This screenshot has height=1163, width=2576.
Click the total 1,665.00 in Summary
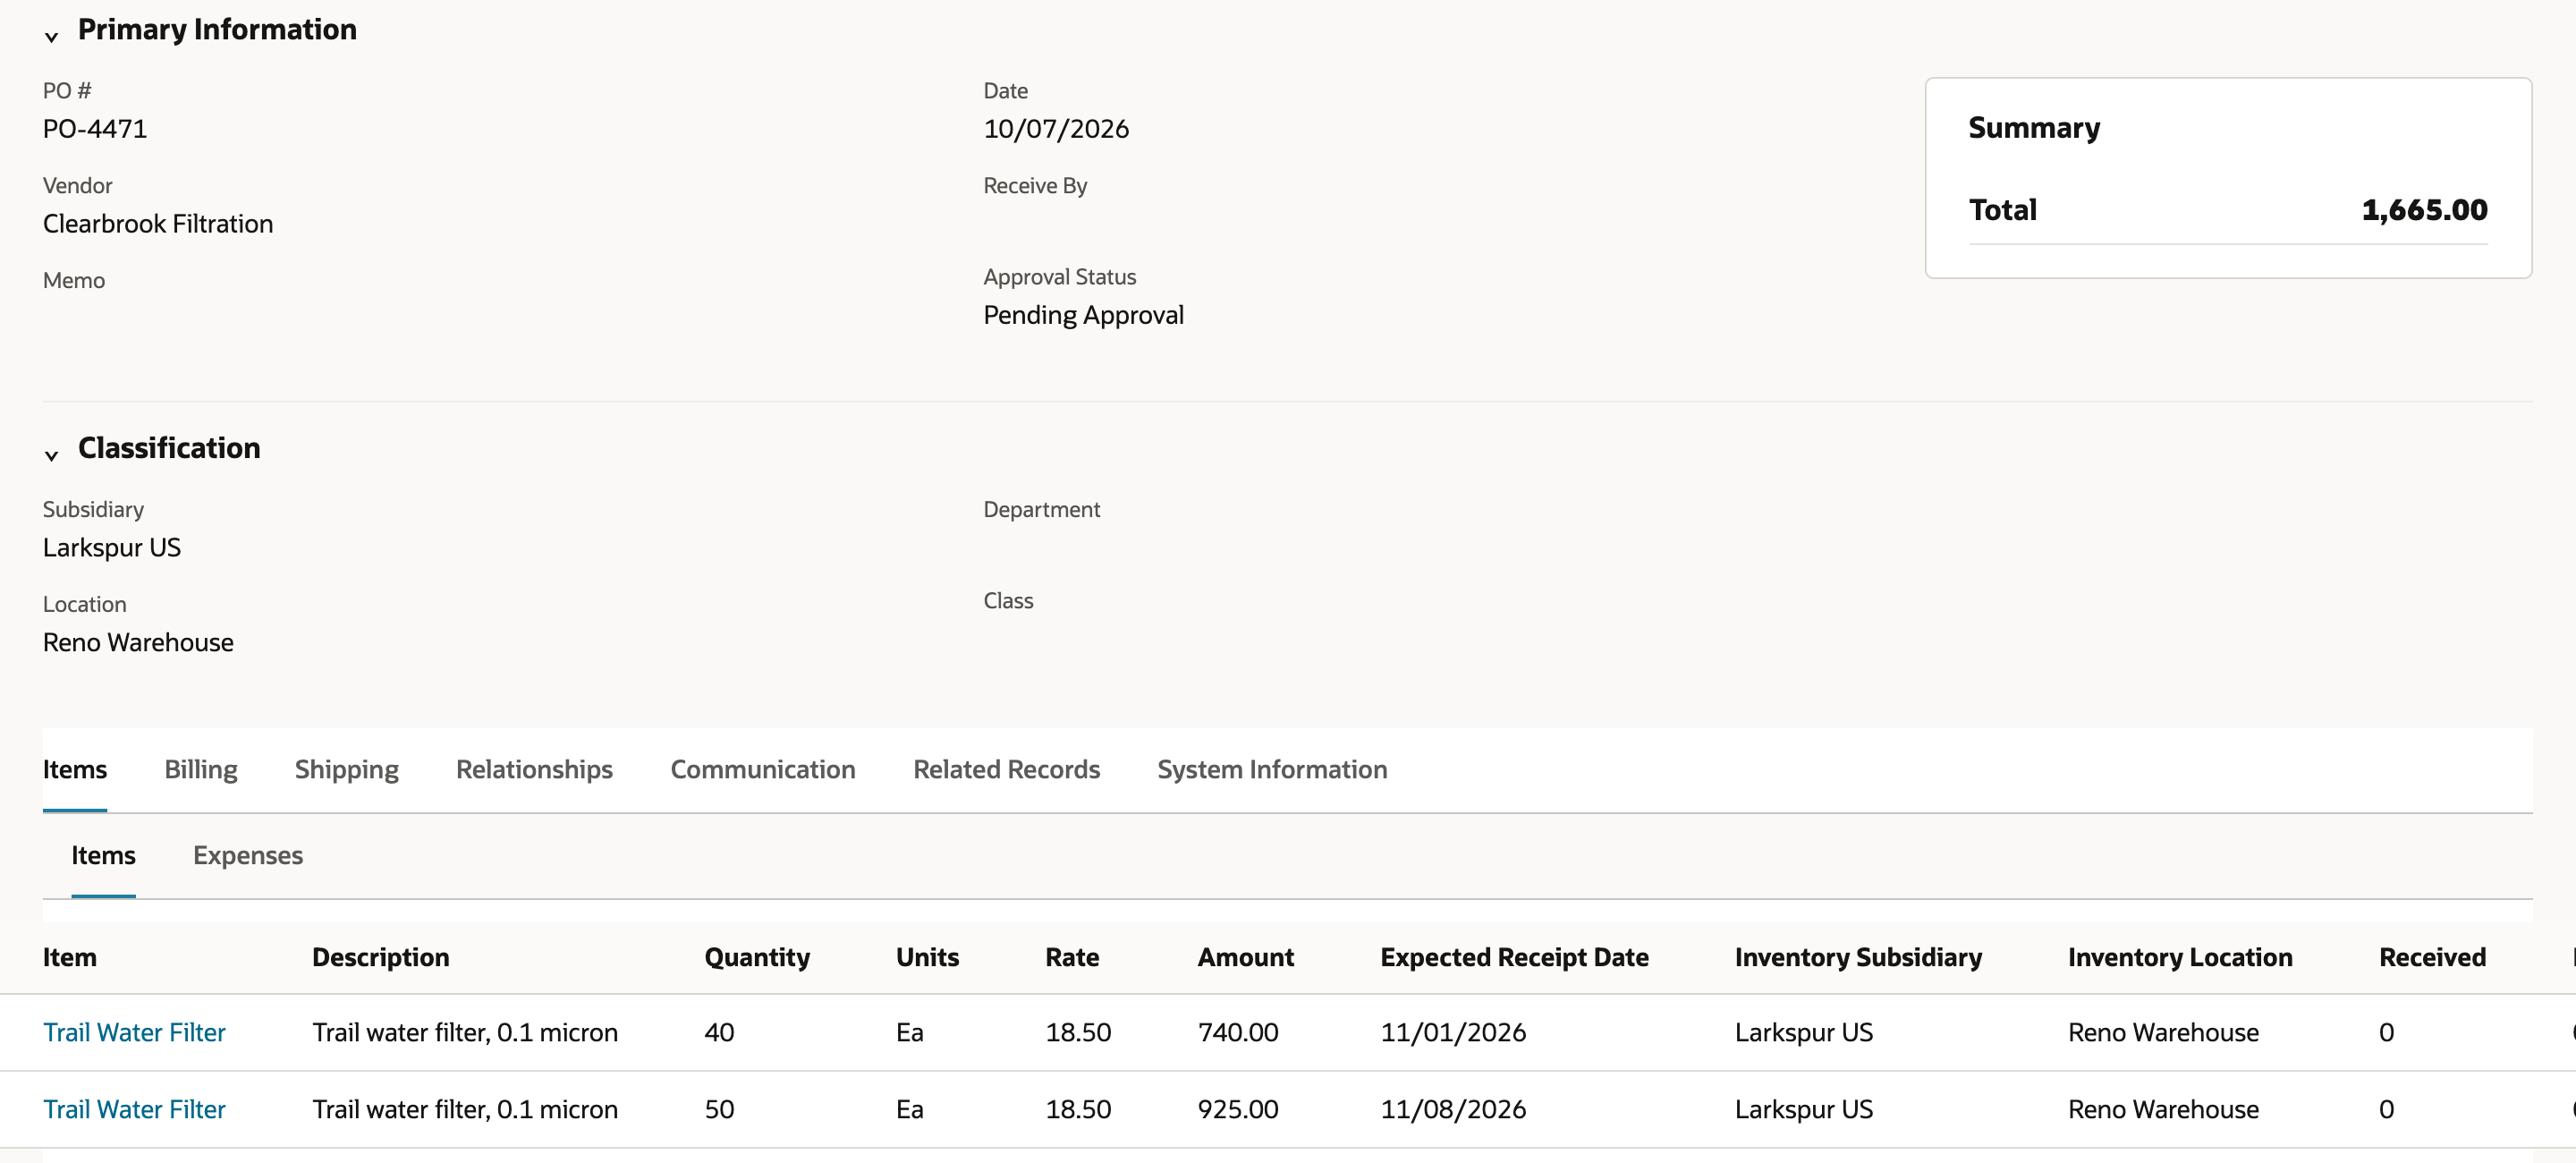2424,210
